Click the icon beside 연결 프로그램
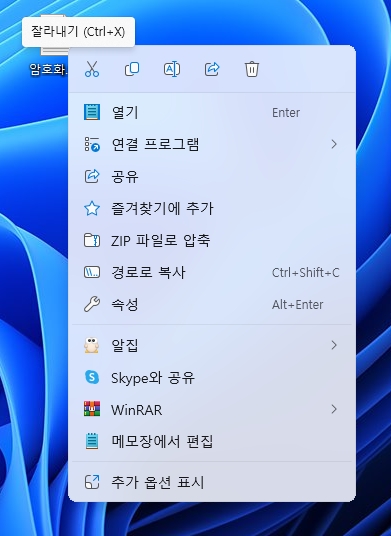The height and width of the screenshot is (536, 391). pyautogui.click(x=92, y=144)
